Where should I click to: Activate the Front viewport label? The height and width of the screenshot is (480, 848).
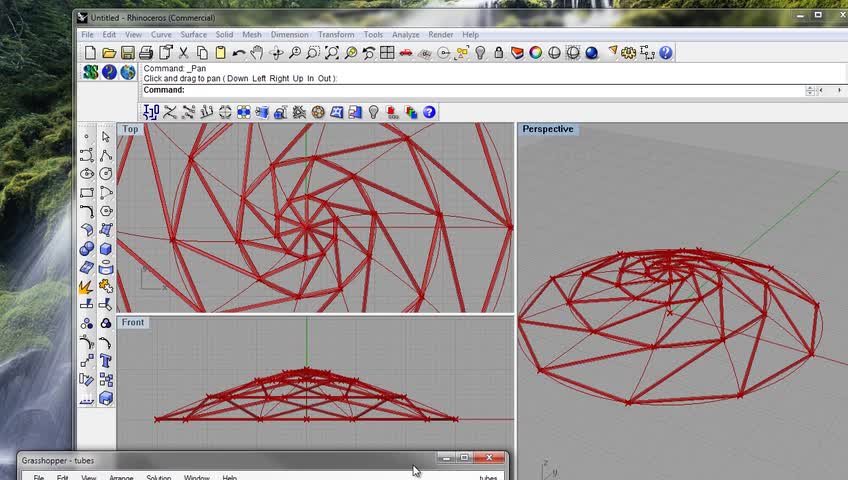coord(132,322)
